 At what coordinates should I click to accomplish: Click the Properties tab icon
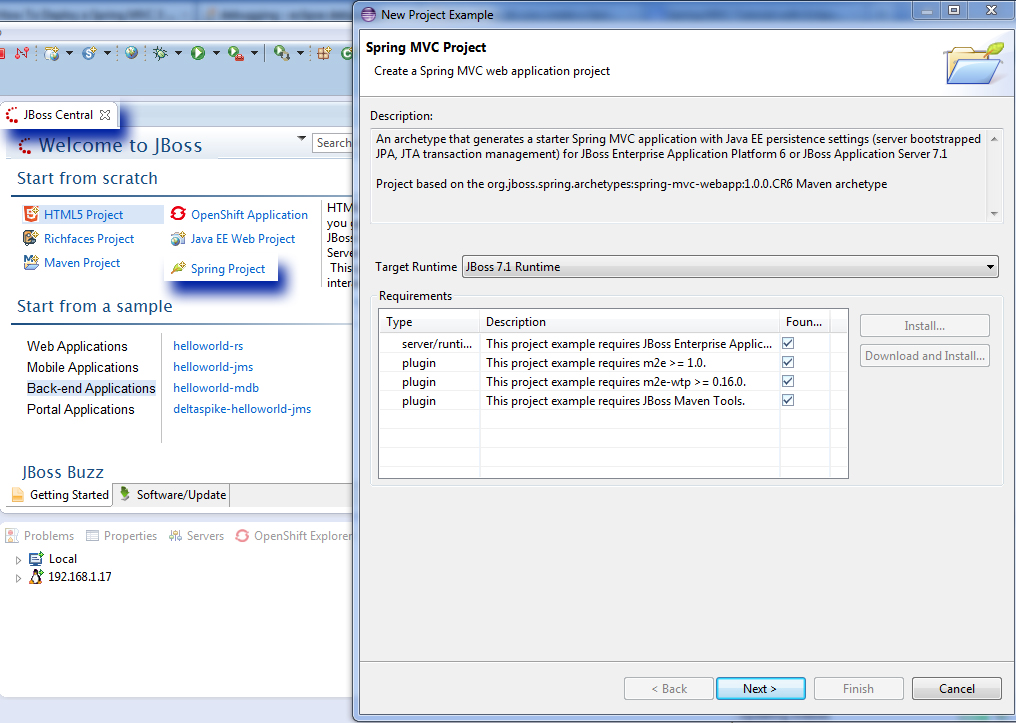(x=93, y=535)
